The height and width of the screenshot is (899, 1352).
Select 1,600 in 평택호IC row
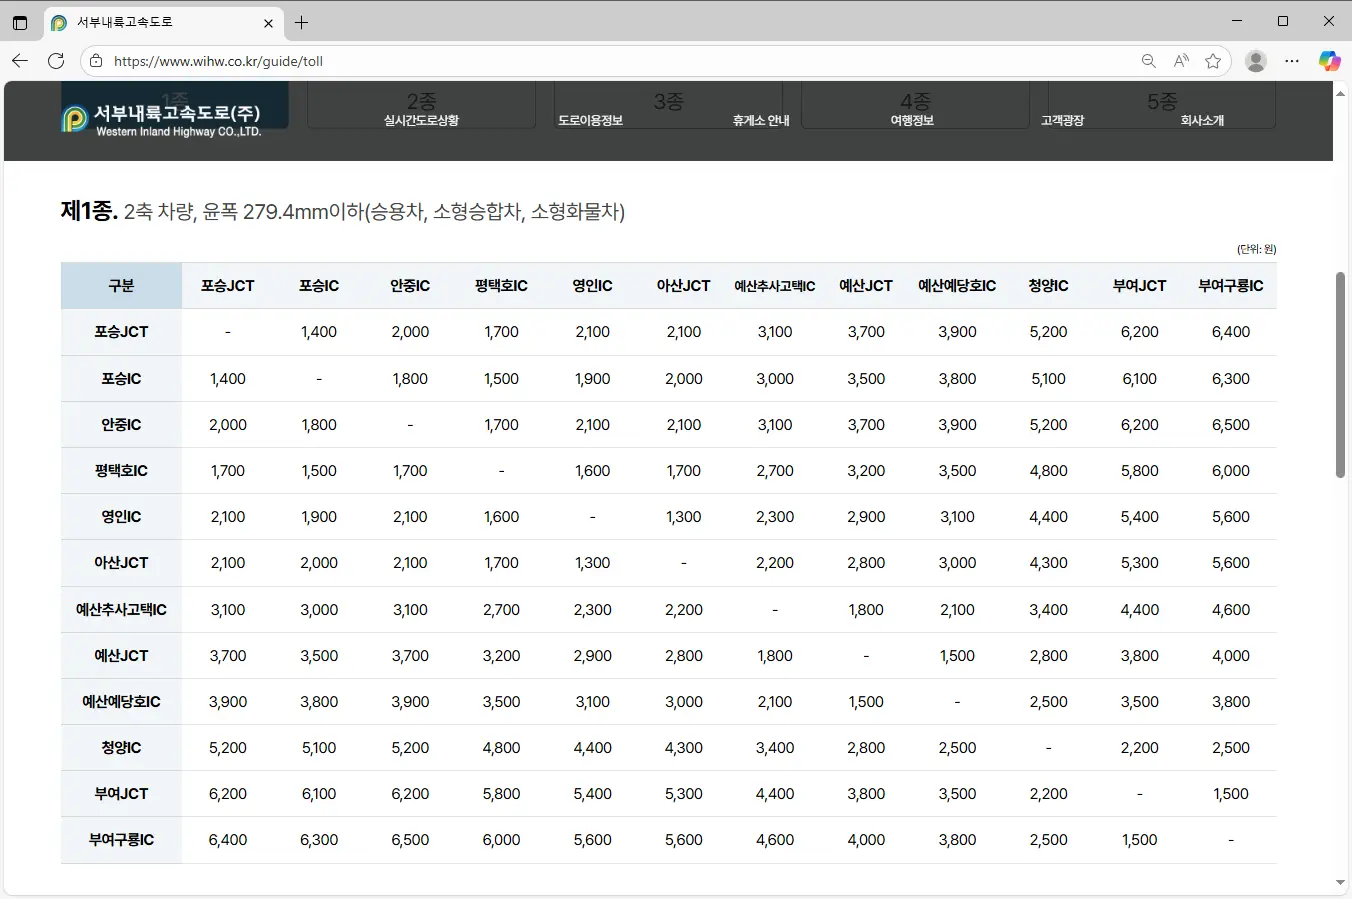point(592,471)
